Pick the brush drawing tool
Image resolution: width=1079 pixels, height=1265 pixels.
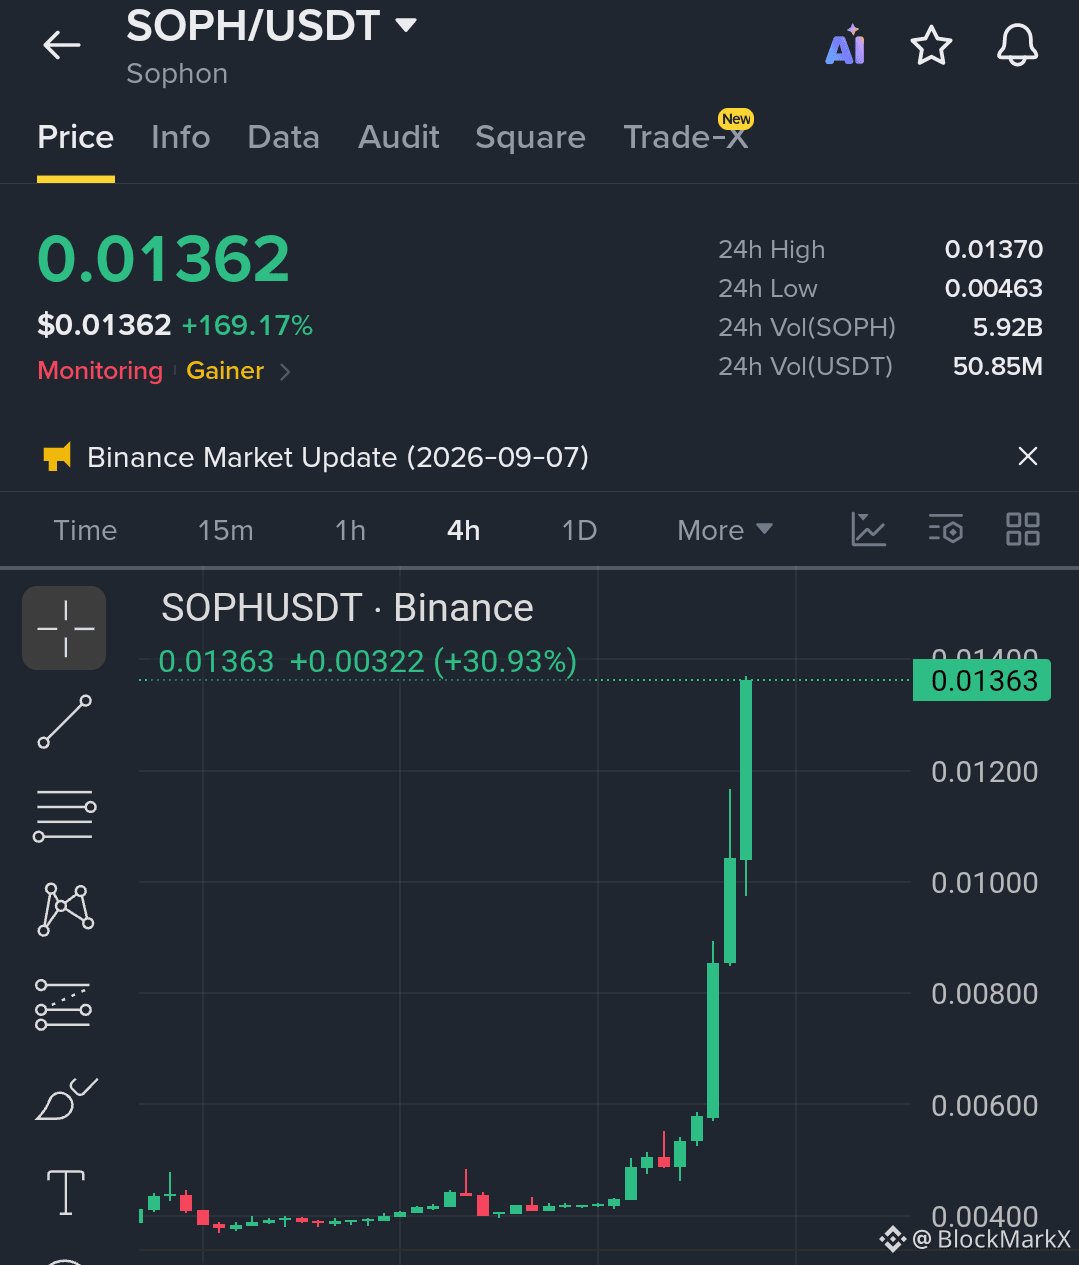tap(66, 1099)
